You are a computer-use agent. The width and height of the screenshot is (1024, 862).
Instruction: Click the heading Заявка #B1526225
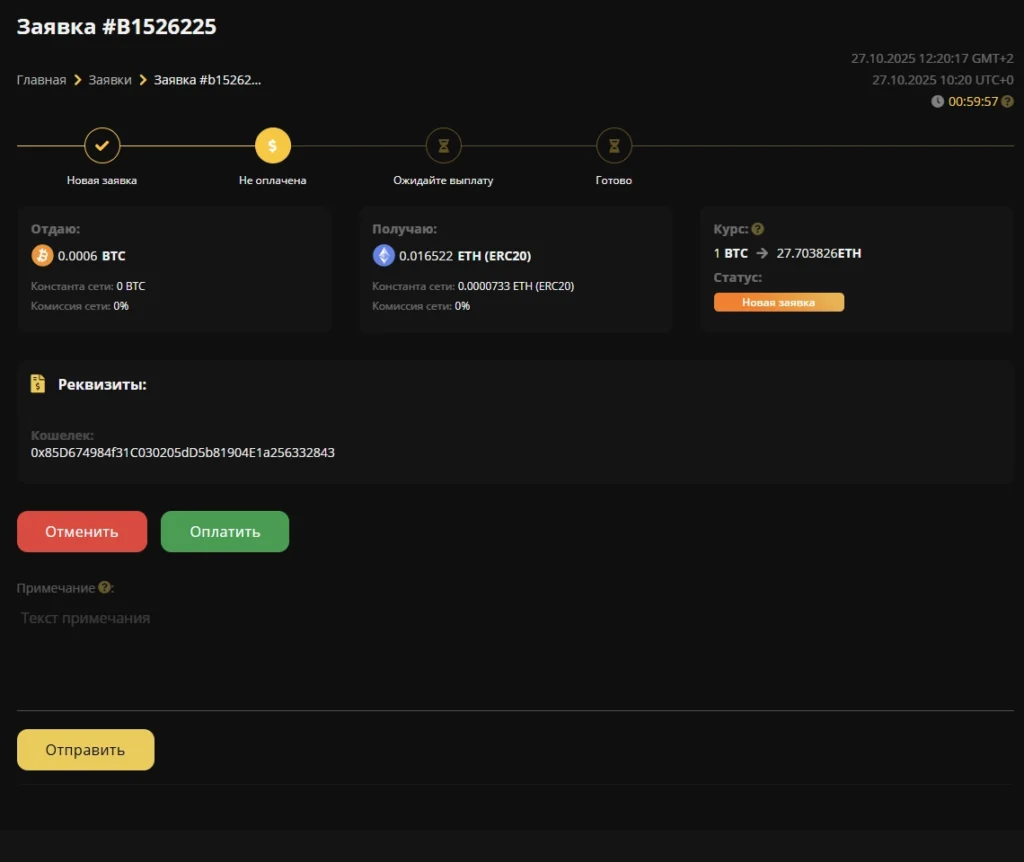pyautogui.click(x=116, y=27)
